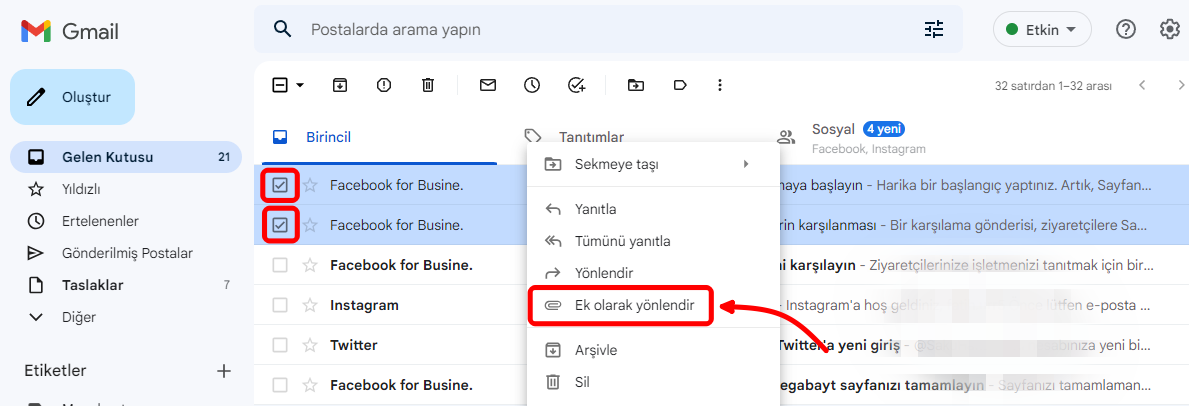Star the first selected Facebook for Busine. mail
Screen dimensions: 1189x406
(x=309, y=185)
